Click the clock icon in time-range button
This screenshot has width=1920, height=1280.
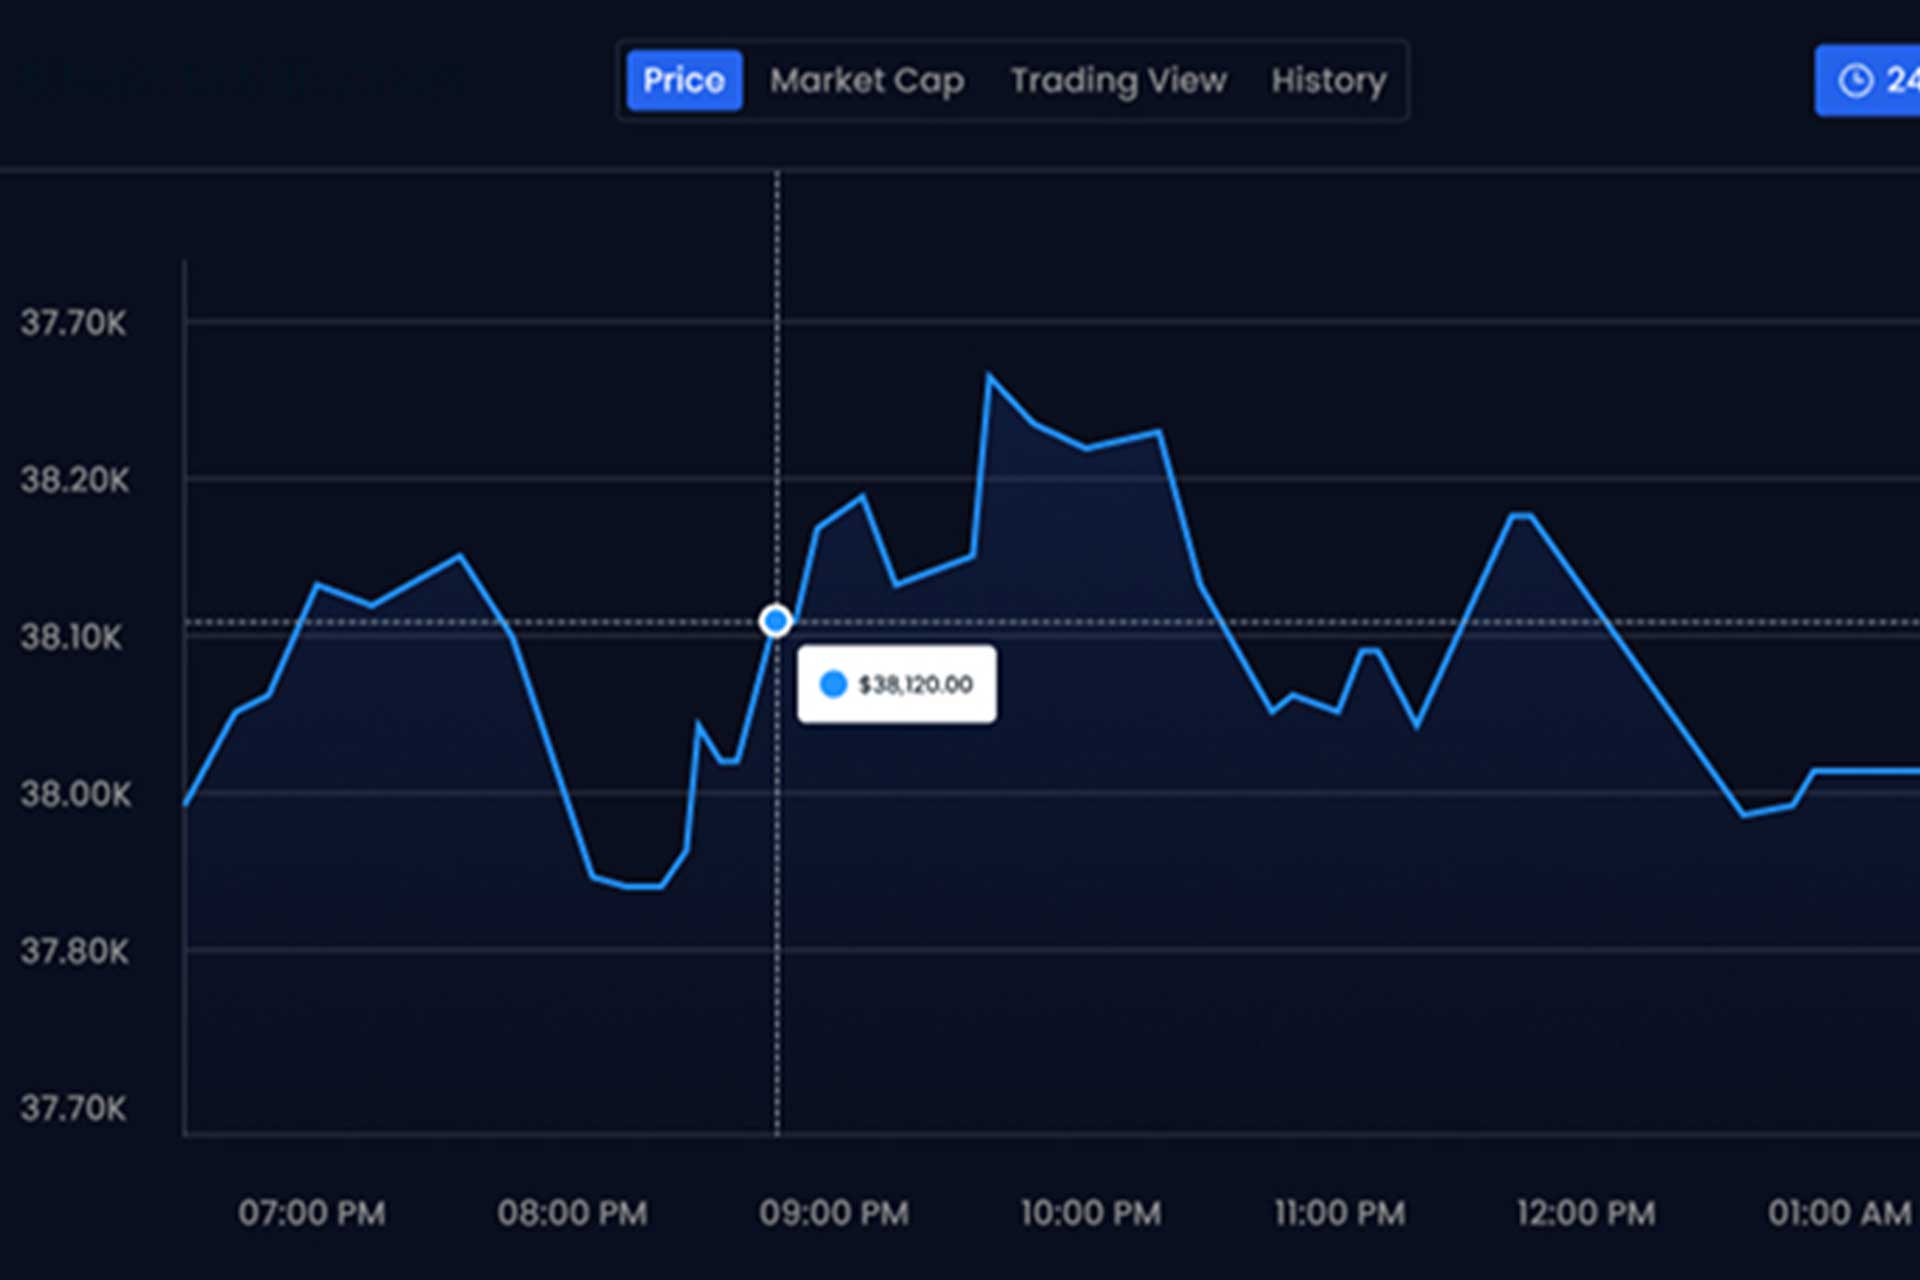coord(1856,80)
